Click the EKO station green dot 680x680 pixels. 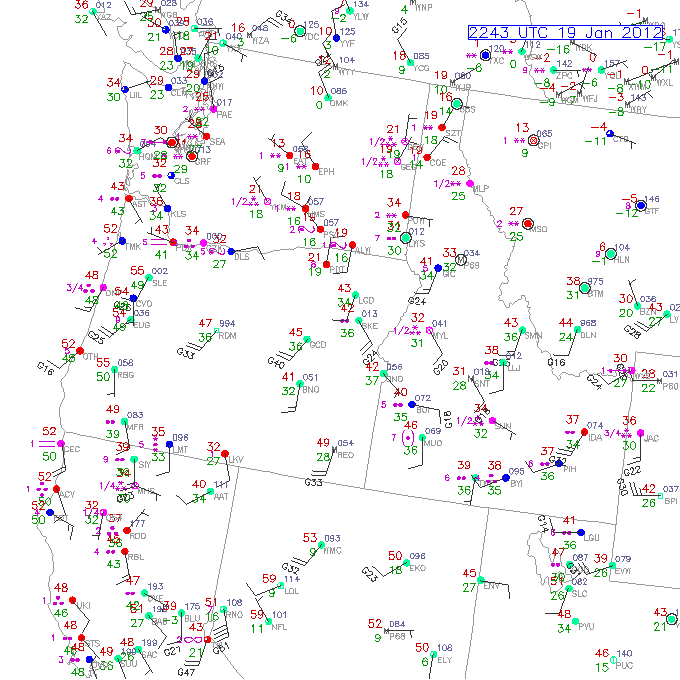pos(406,563)
